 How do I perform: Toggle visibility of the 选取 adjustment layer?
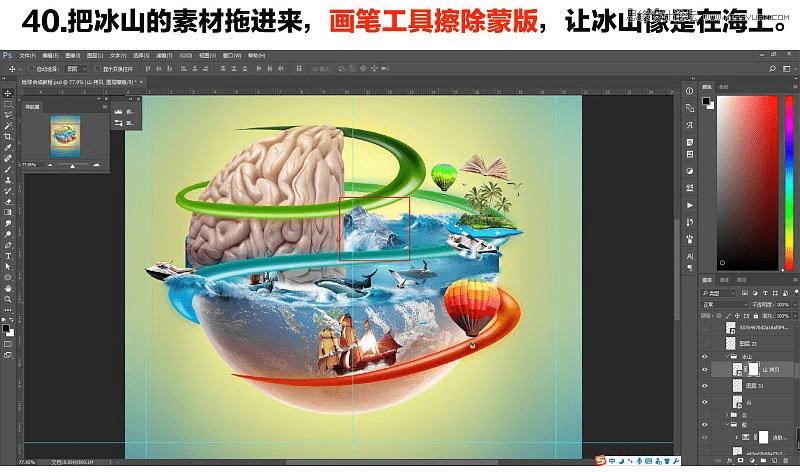705,437
